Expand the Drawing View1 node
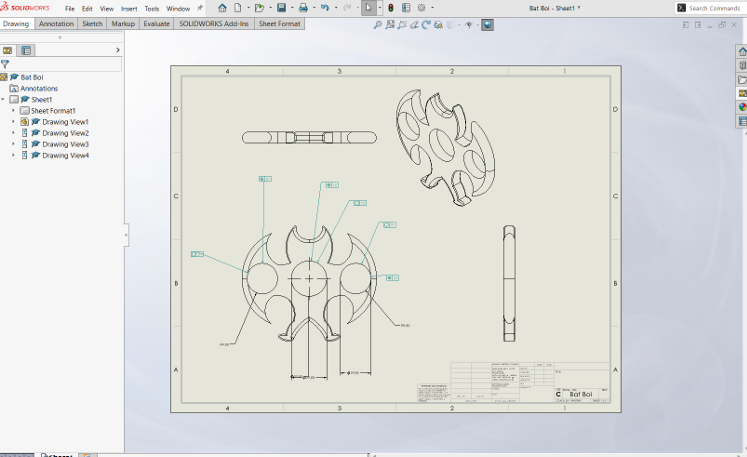Viewport: 747px width, 457px height. pyautogui.click(x=13, y=122)
